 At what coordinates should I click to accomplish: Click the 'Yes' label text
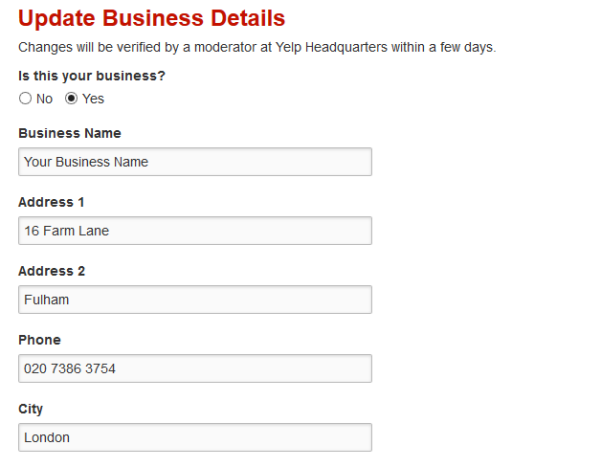coord(93,99)
